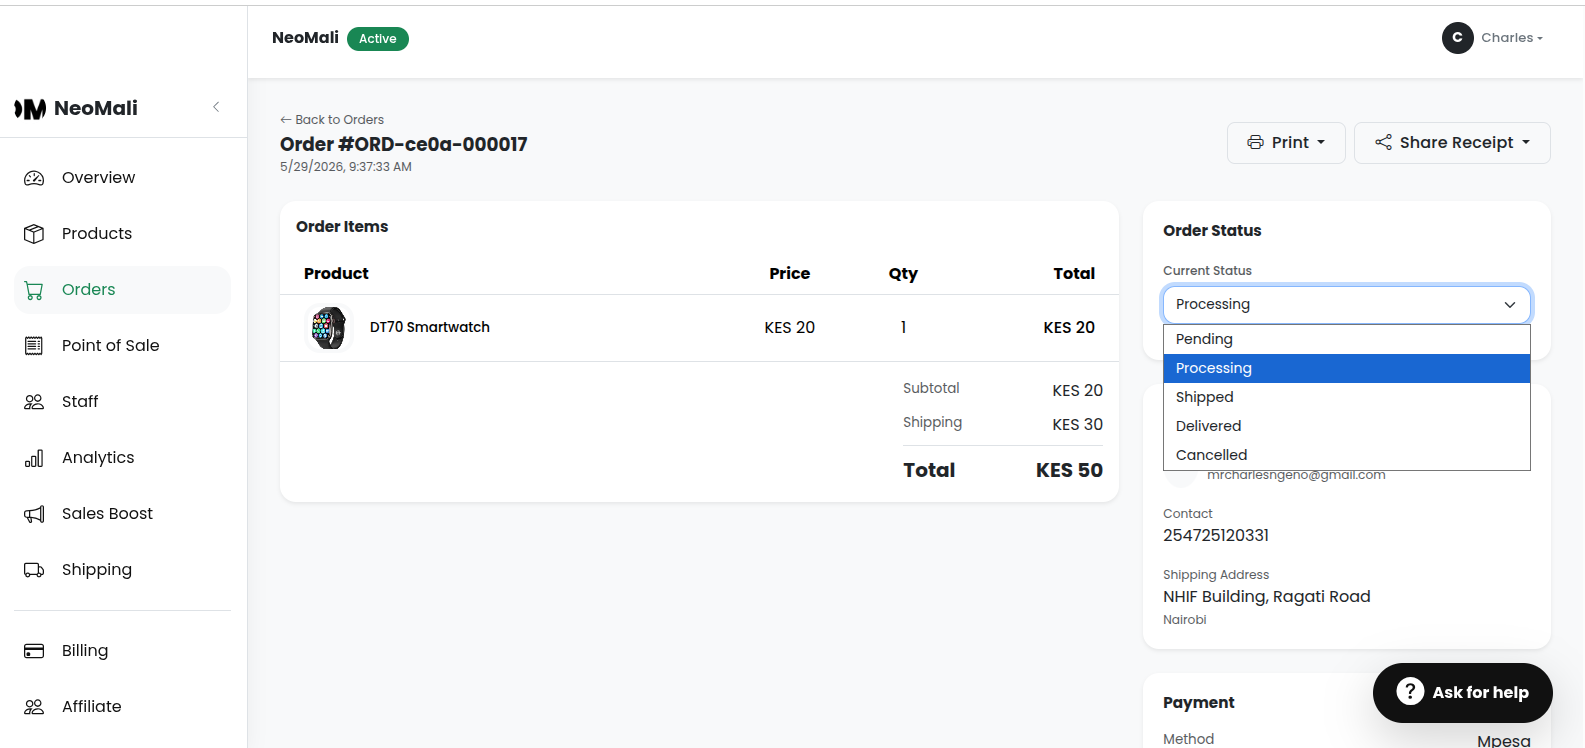
Task: Click the Orders cart icon
Action: 34,290
